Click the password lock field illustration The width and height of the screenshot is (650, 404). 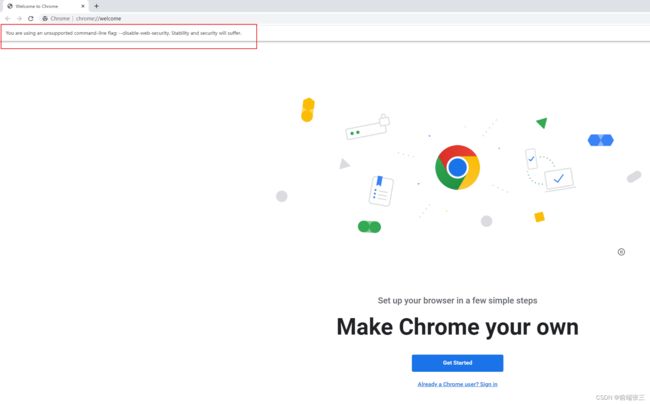click(x=367, y=127)
